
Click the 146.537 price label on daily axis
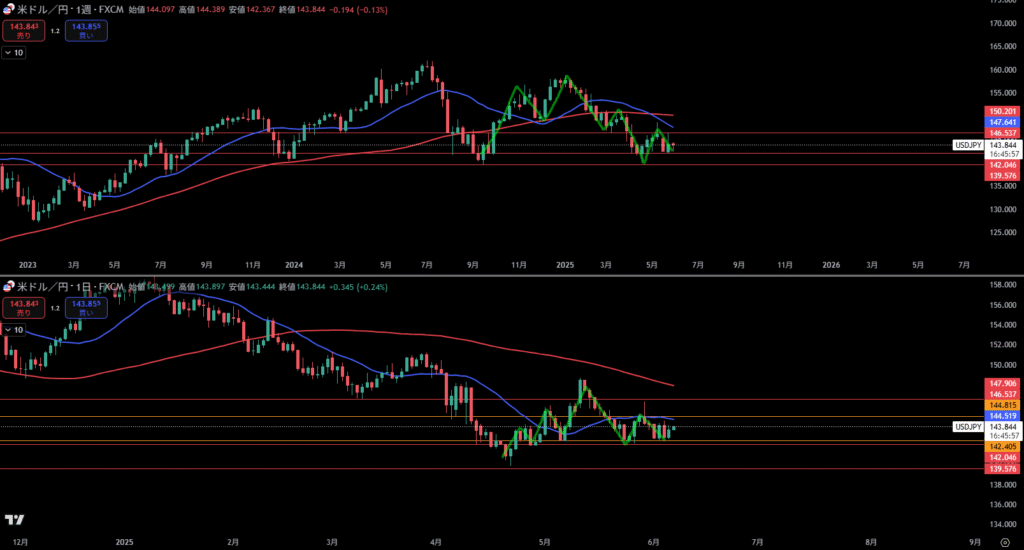tap(1002, 395)
